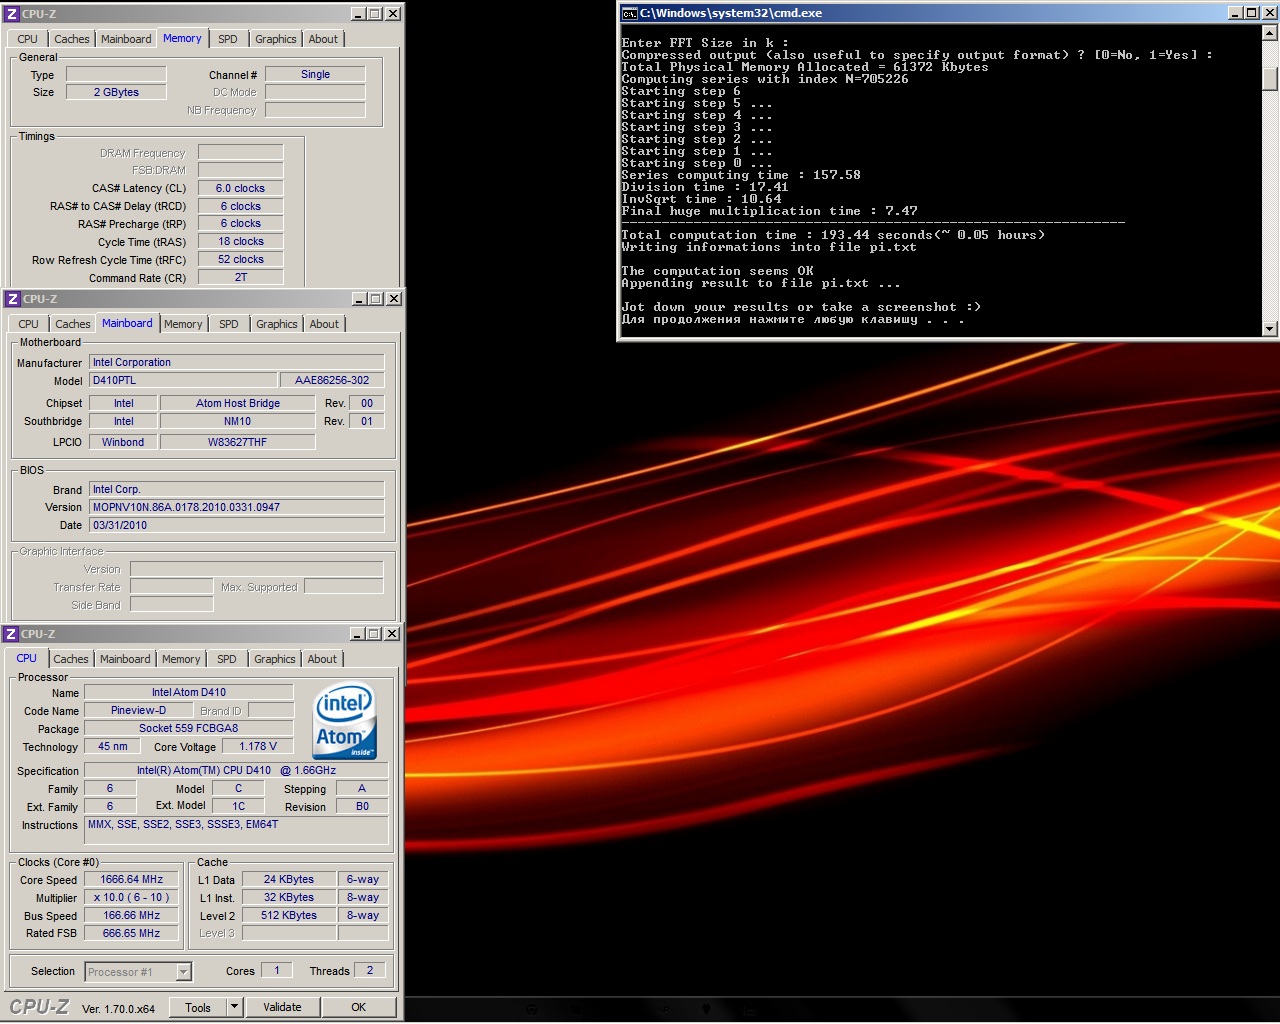The width and height of the screenshot is (1280, 1024).
Task: Click the core speed value '1666.64 MHz'
Action: (132, 879)
